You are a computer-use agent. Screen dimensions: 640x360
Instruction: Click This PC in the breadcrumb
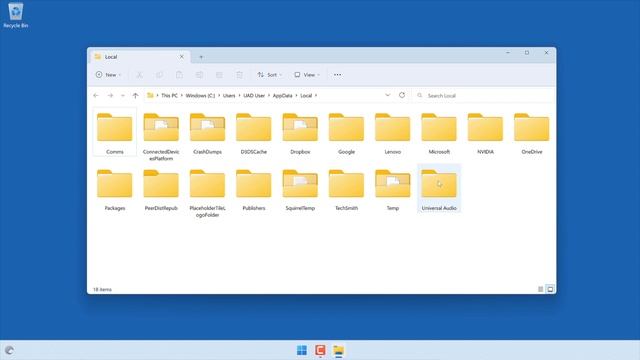(x=169, y=96)
